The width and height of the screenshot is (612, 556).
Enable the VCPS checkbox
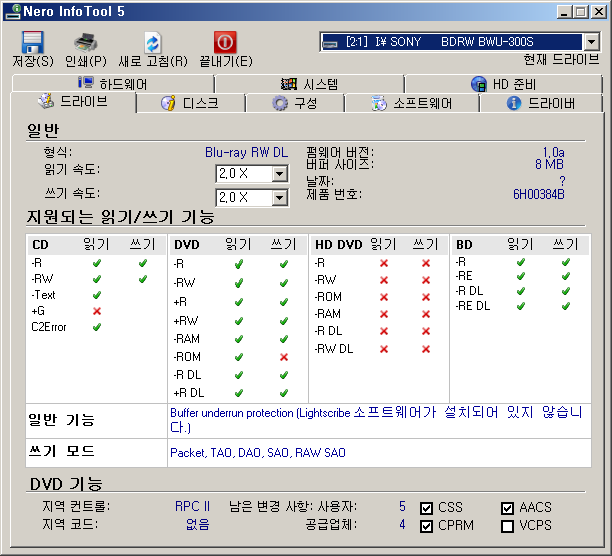point(507,526)
